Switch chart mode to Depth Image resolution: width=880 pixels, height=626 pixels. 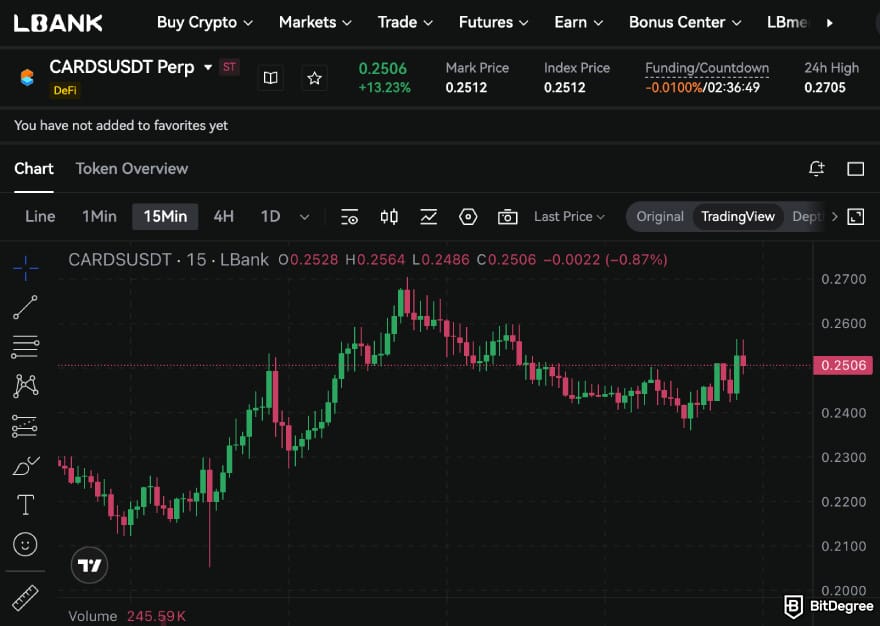click(x=808, y=217)
